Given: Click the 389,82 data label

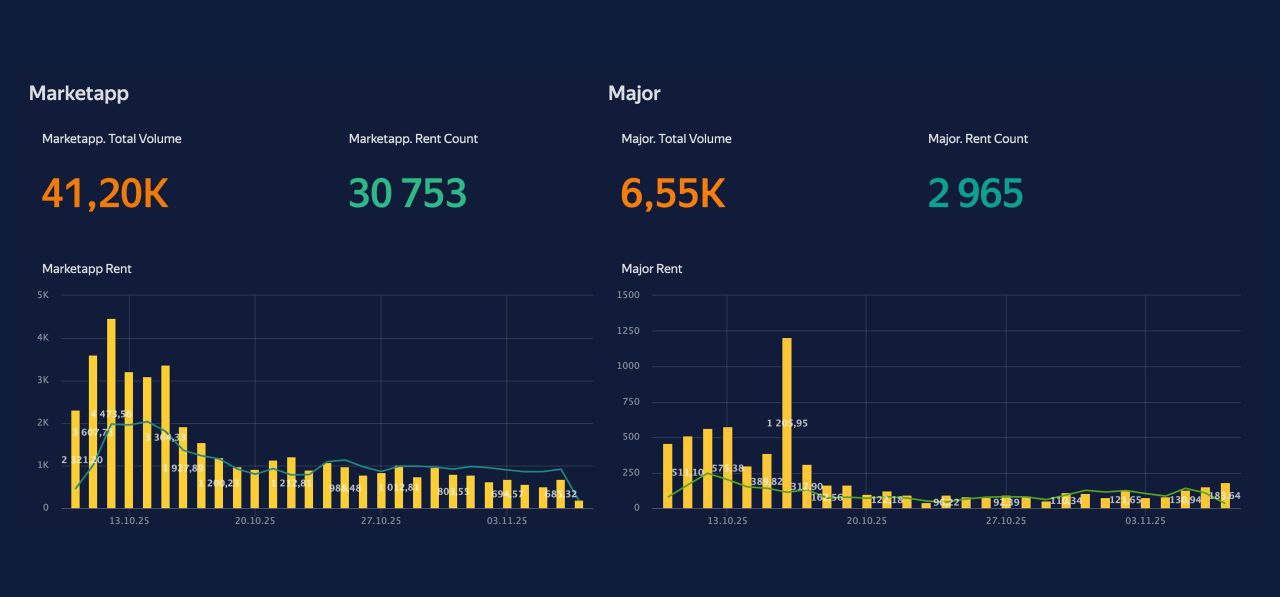Looking at the screenshot, I should point(767,481).
